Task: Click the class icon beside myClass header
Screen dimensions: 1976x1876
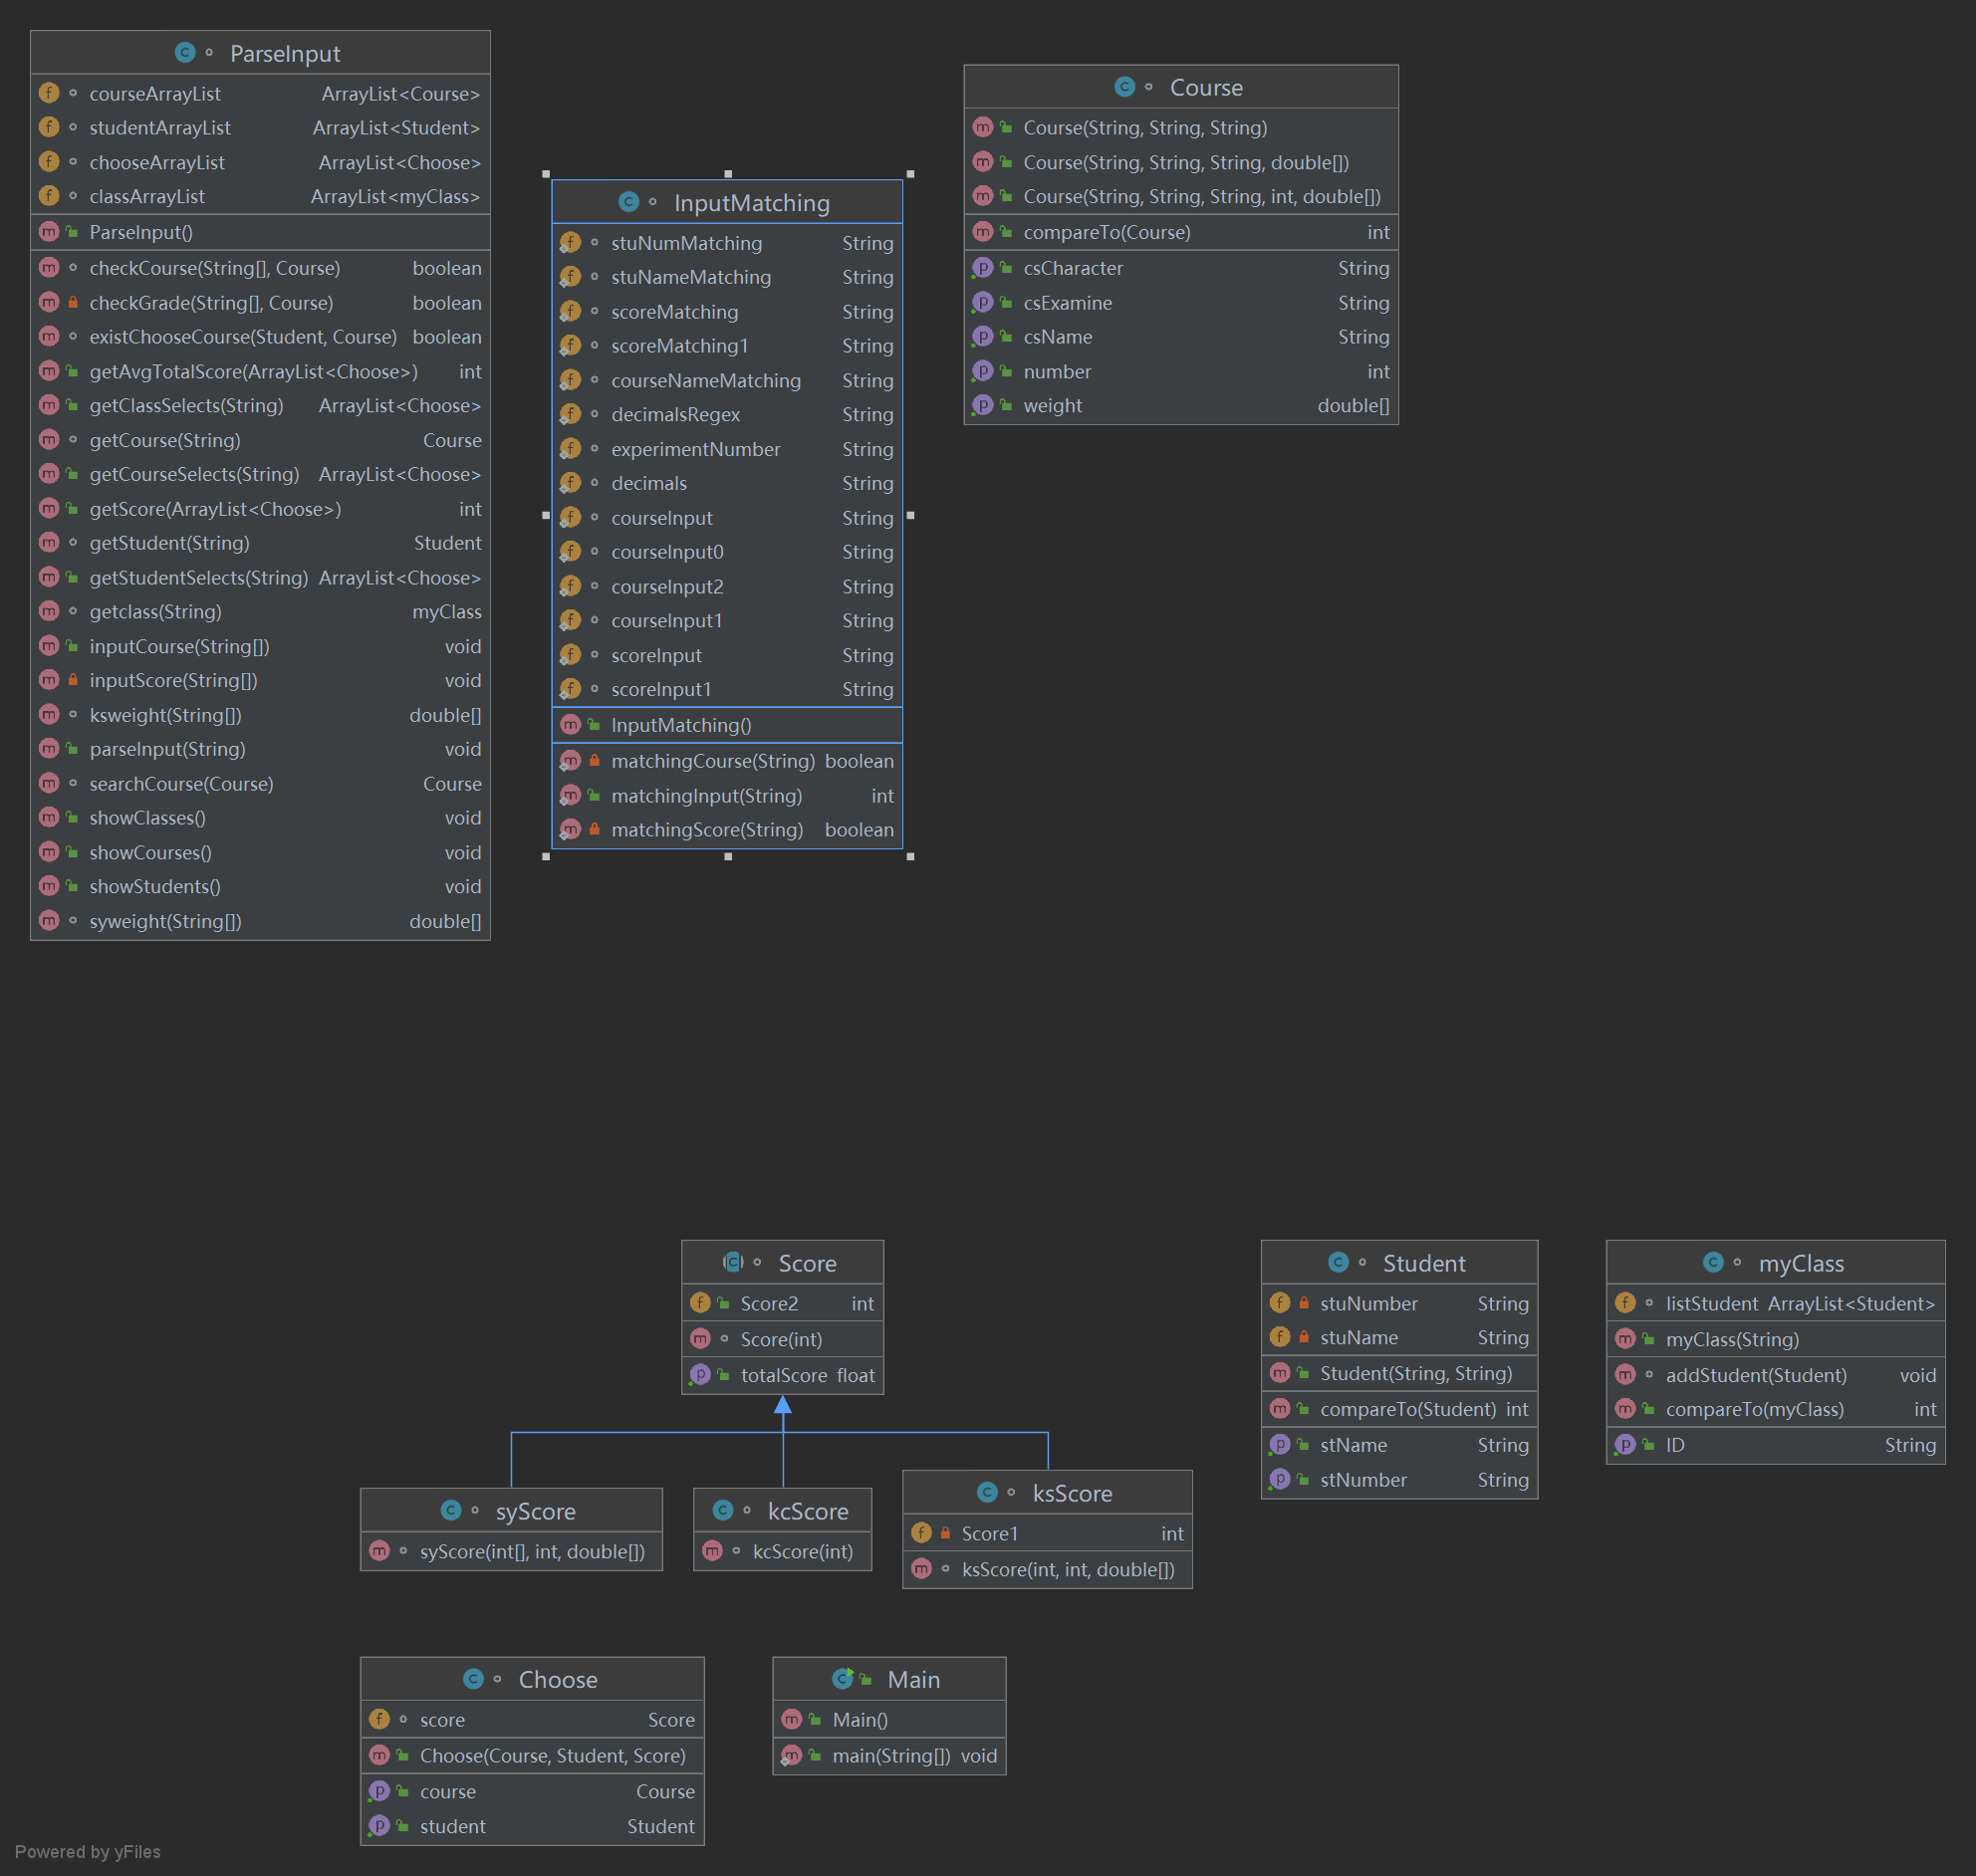Action: [1713, 1263]
